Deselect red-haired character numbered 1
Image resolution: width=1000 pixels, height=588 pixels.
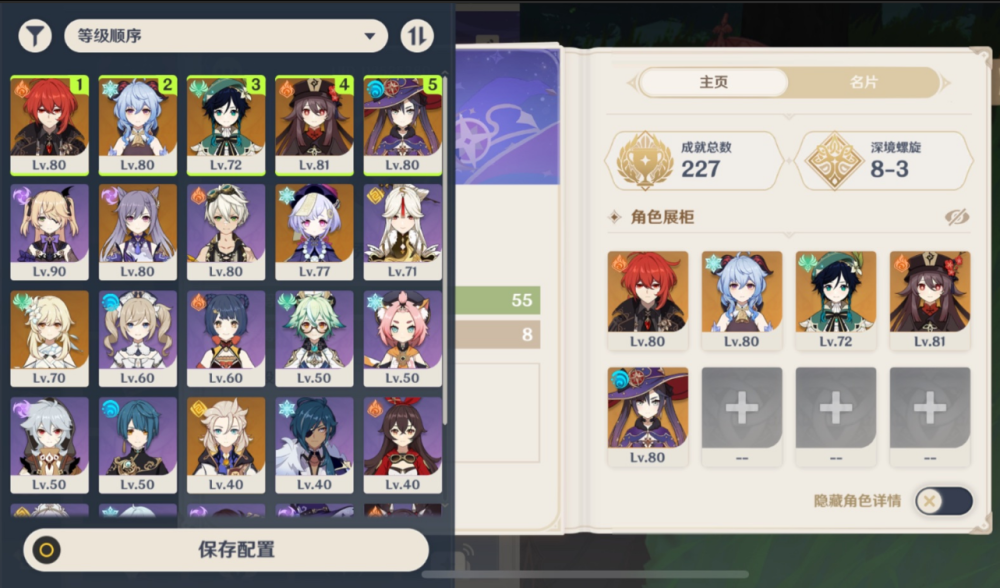pyautogui.click(x=49, y=125)
